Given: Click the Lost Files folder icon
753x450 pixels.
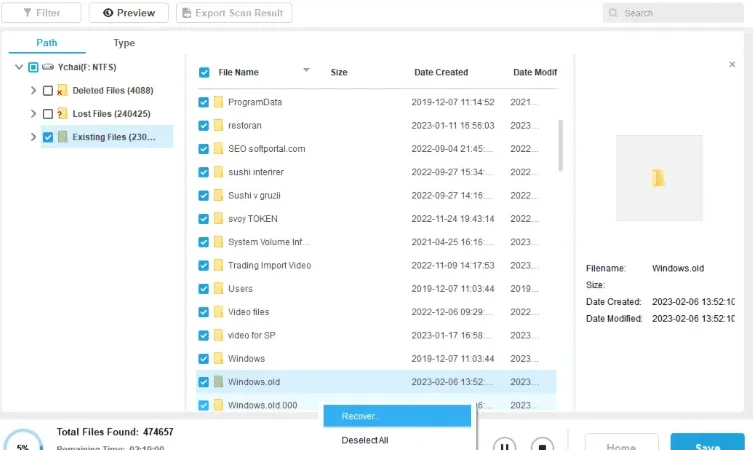Looking at the screenshot, I should tap(62, 114).
